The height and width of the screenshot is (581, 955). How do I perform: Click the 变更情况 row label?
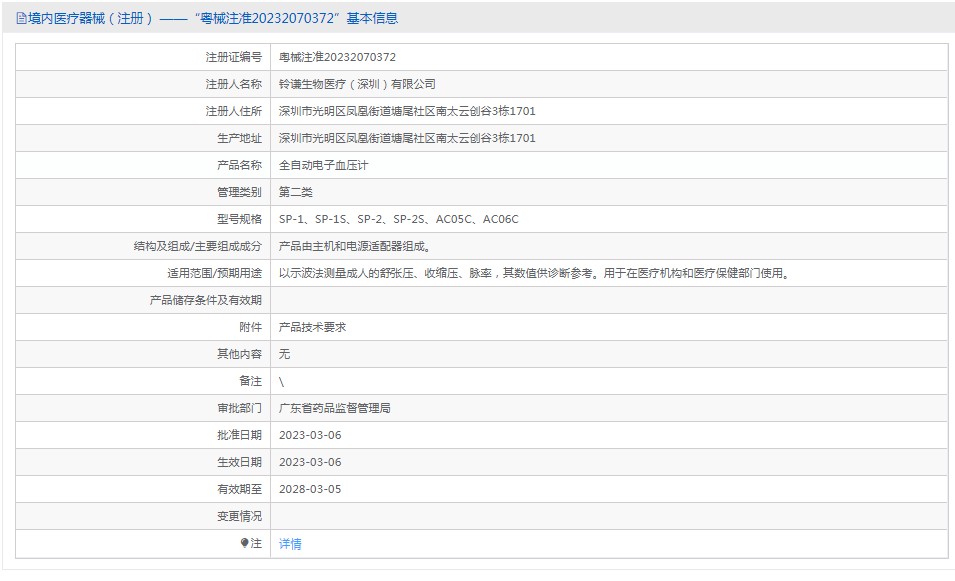tap(239, 516)
